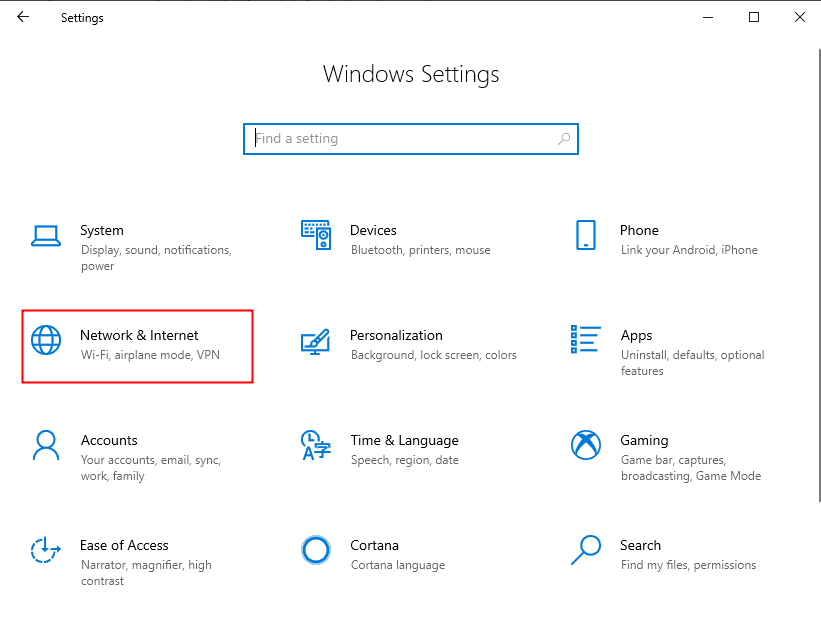Screen dimensions: 821x630
Task: Click 'Speech, region, date' text
Action: coord(405,460)
